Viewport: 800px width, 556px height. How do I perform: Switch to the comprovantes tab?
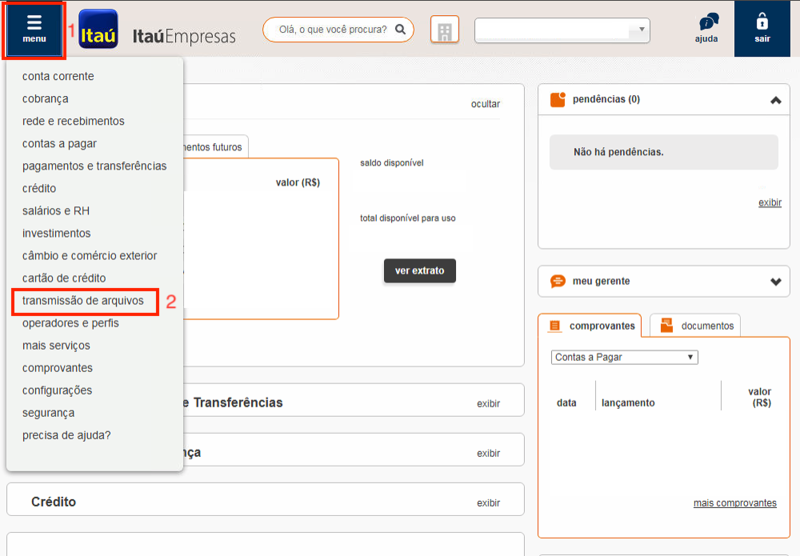(x=590, y=325)
